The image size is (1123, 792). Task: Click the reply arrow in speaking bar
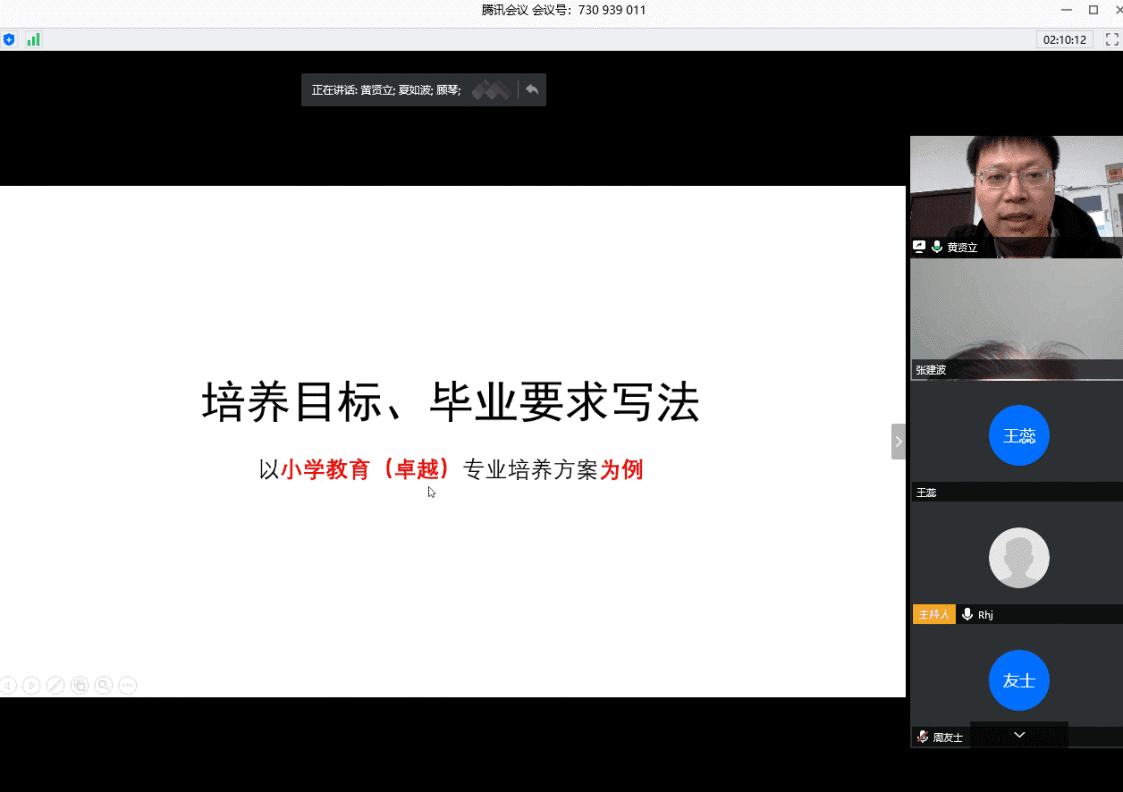[x=532, y=90]
